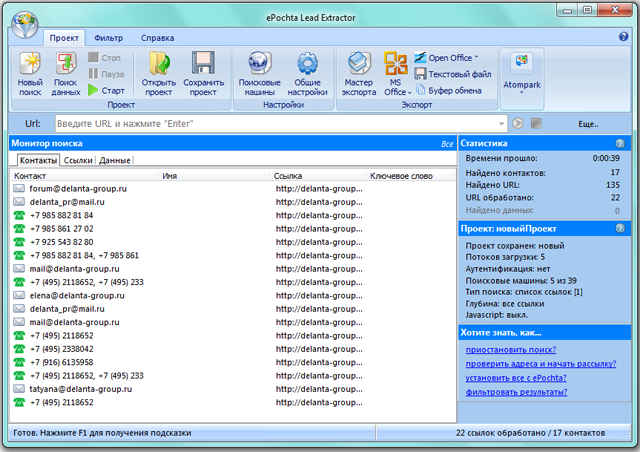Open Поисковые машины settings icon
Viewport: 640px width, 452px height.
pyautogui.click(x=260, y=63)
